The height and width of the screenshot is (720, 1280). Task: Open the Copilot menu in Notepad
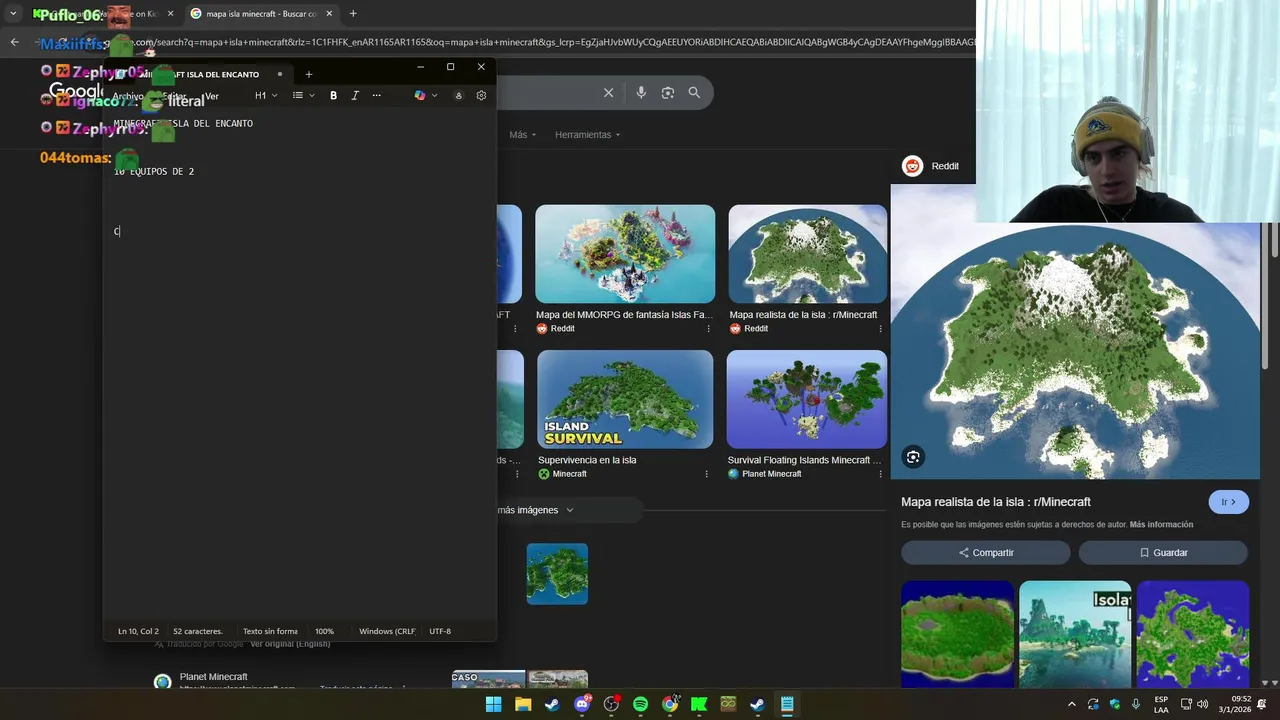coord(420,95)
